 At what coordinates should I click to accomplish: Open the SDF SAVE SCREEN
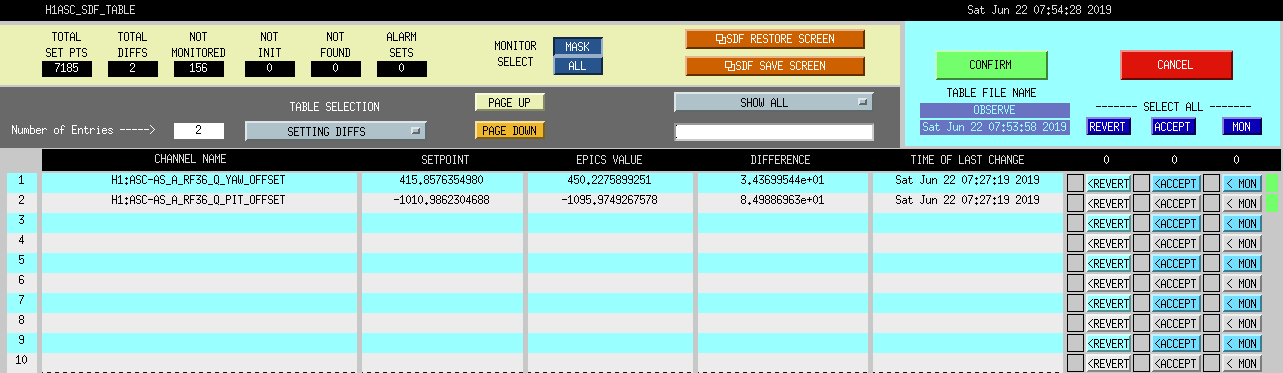click(x=775, y=66)
